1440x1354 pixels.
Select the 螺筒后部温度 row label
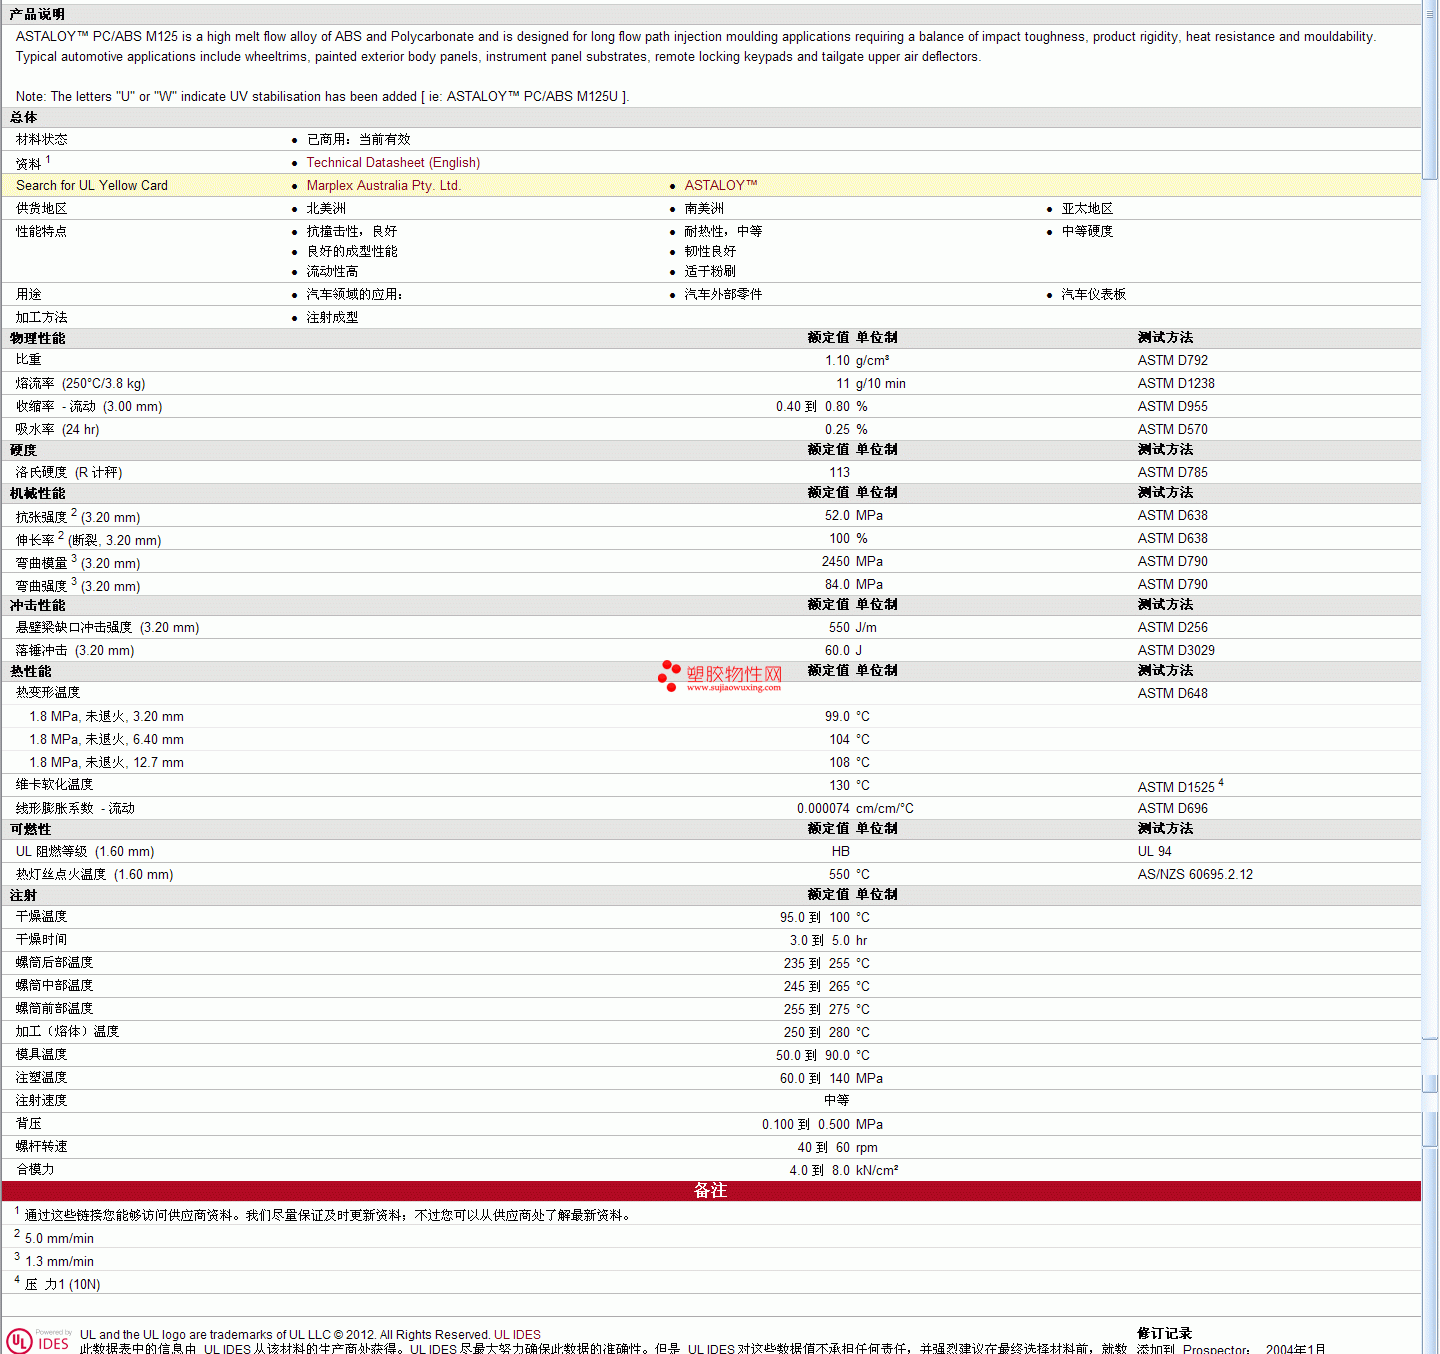[55, 962]
